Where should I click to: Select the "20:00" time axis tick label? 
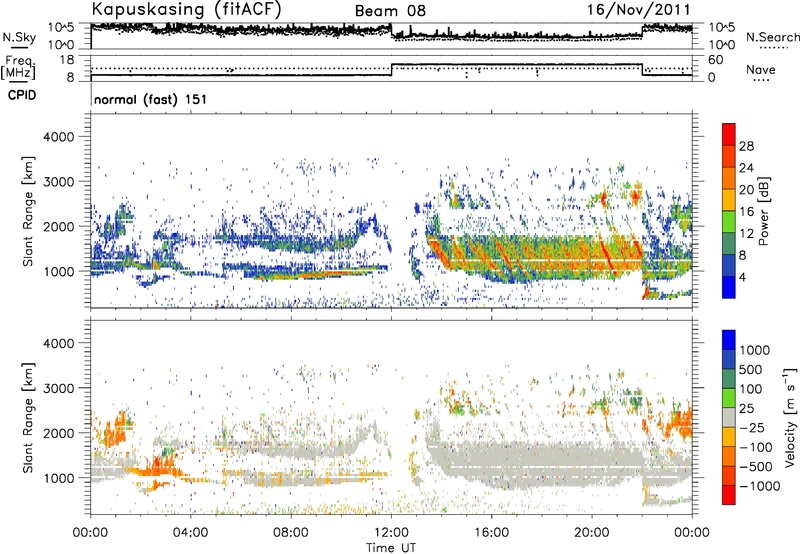(x=592, y=533)
